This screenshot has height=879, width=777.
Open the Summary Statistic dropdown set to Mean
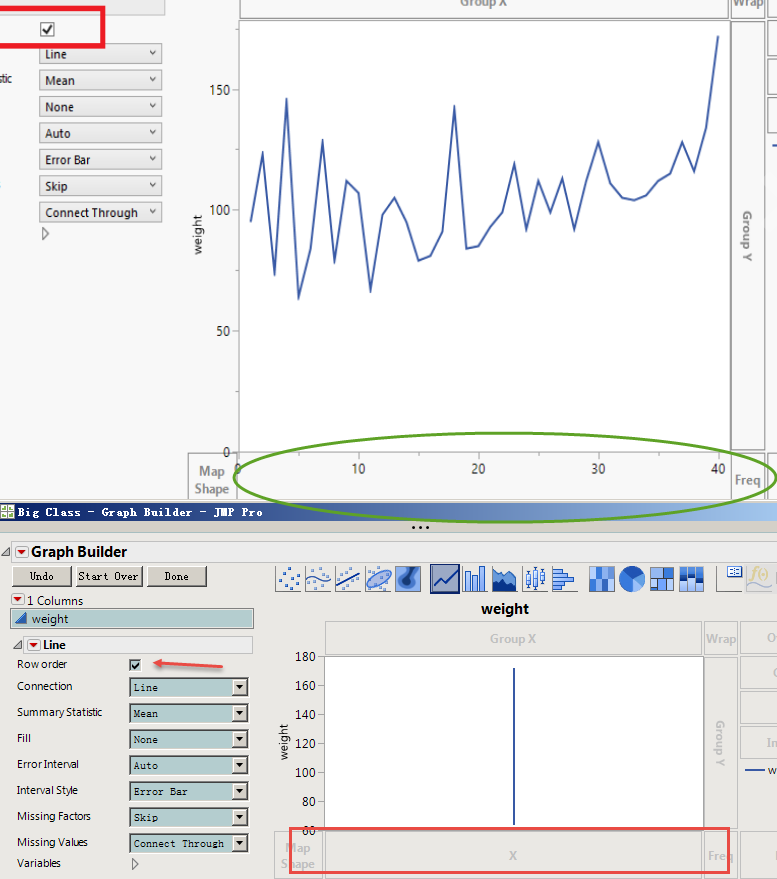click(188, 713)
